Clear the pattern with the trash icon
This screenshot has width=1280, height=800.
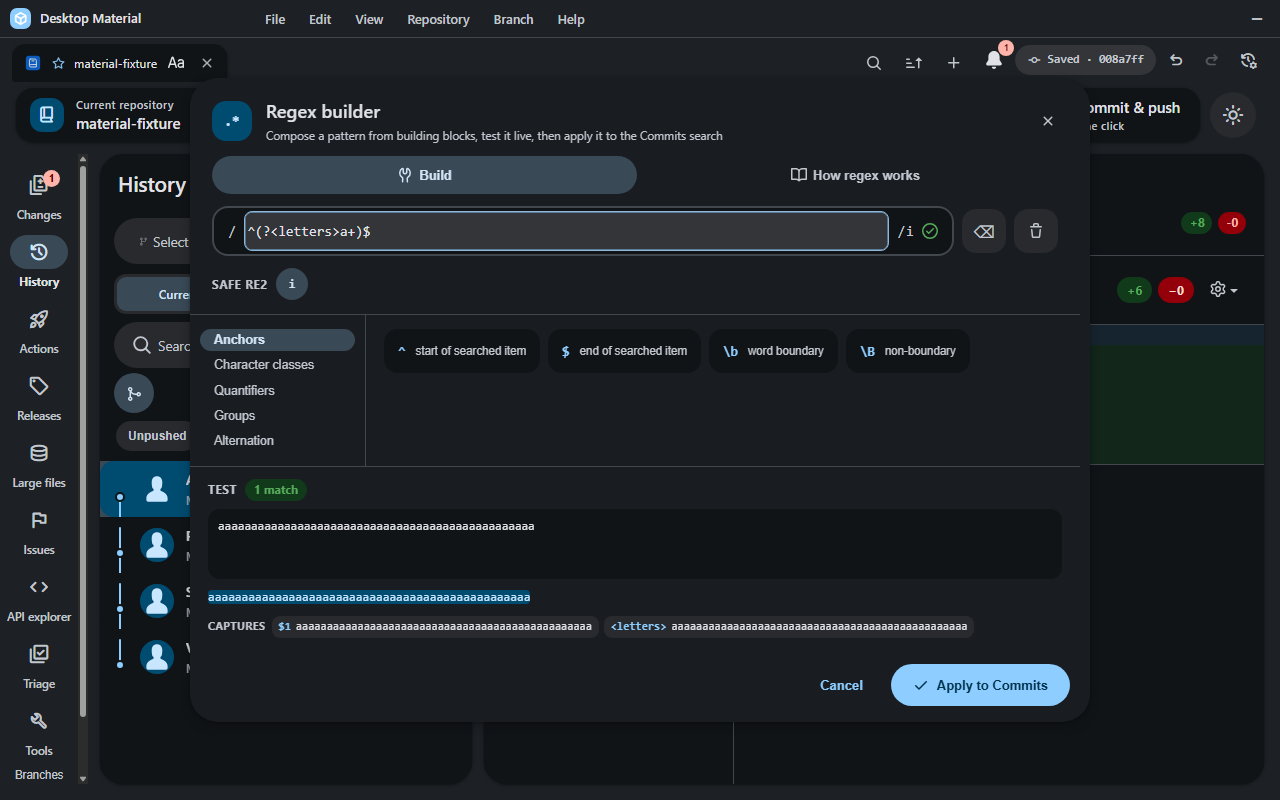click(x=1036, y=231)
